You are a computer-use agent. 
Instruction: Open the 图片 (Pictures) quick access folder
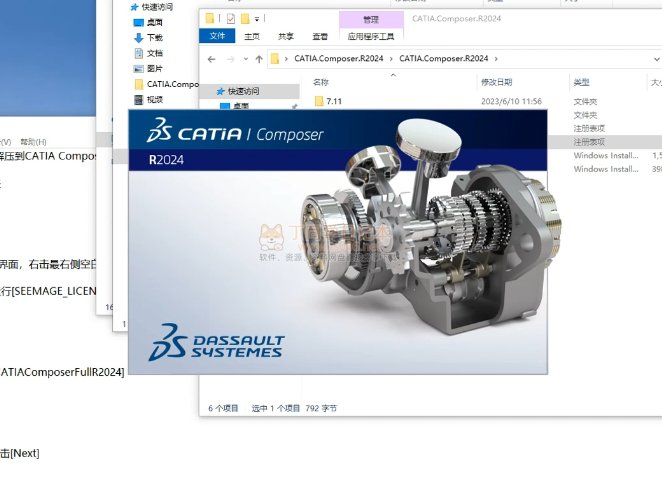[155, 69]
